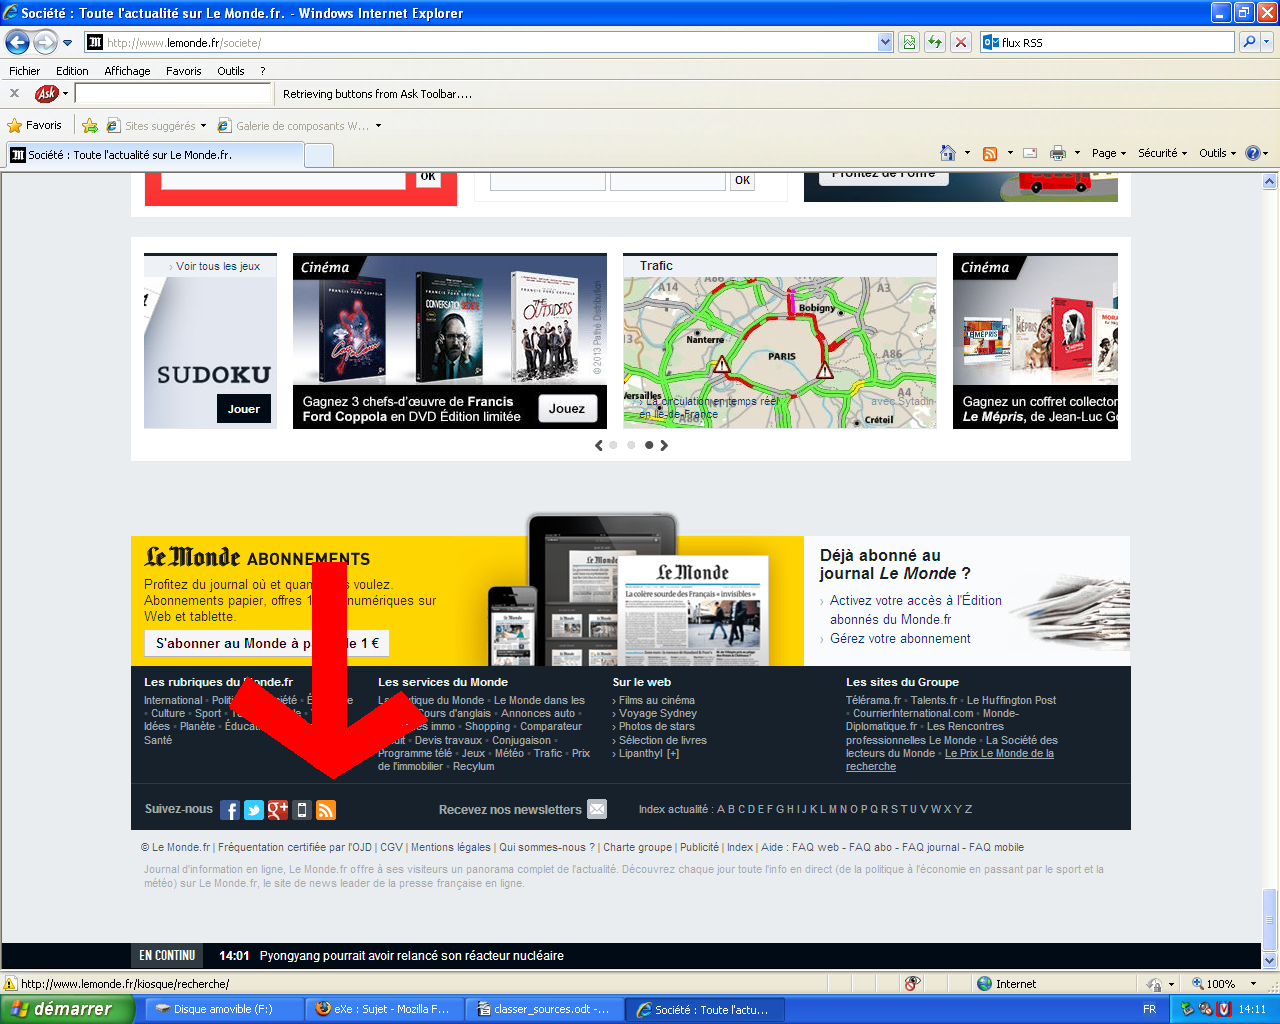Click the carousel previous arrow

pos(599,445)
